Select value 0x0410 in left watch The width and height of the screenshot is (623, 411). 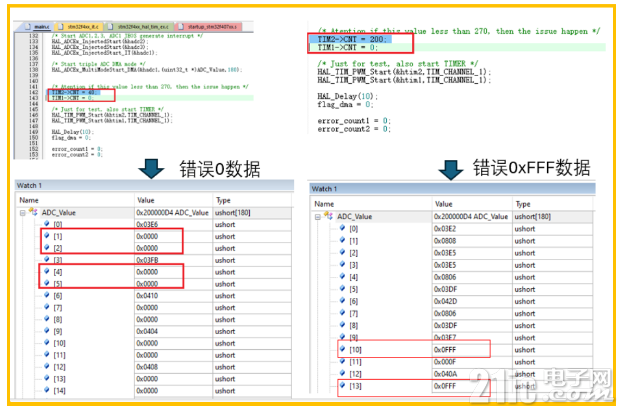[x=147, y=296]
